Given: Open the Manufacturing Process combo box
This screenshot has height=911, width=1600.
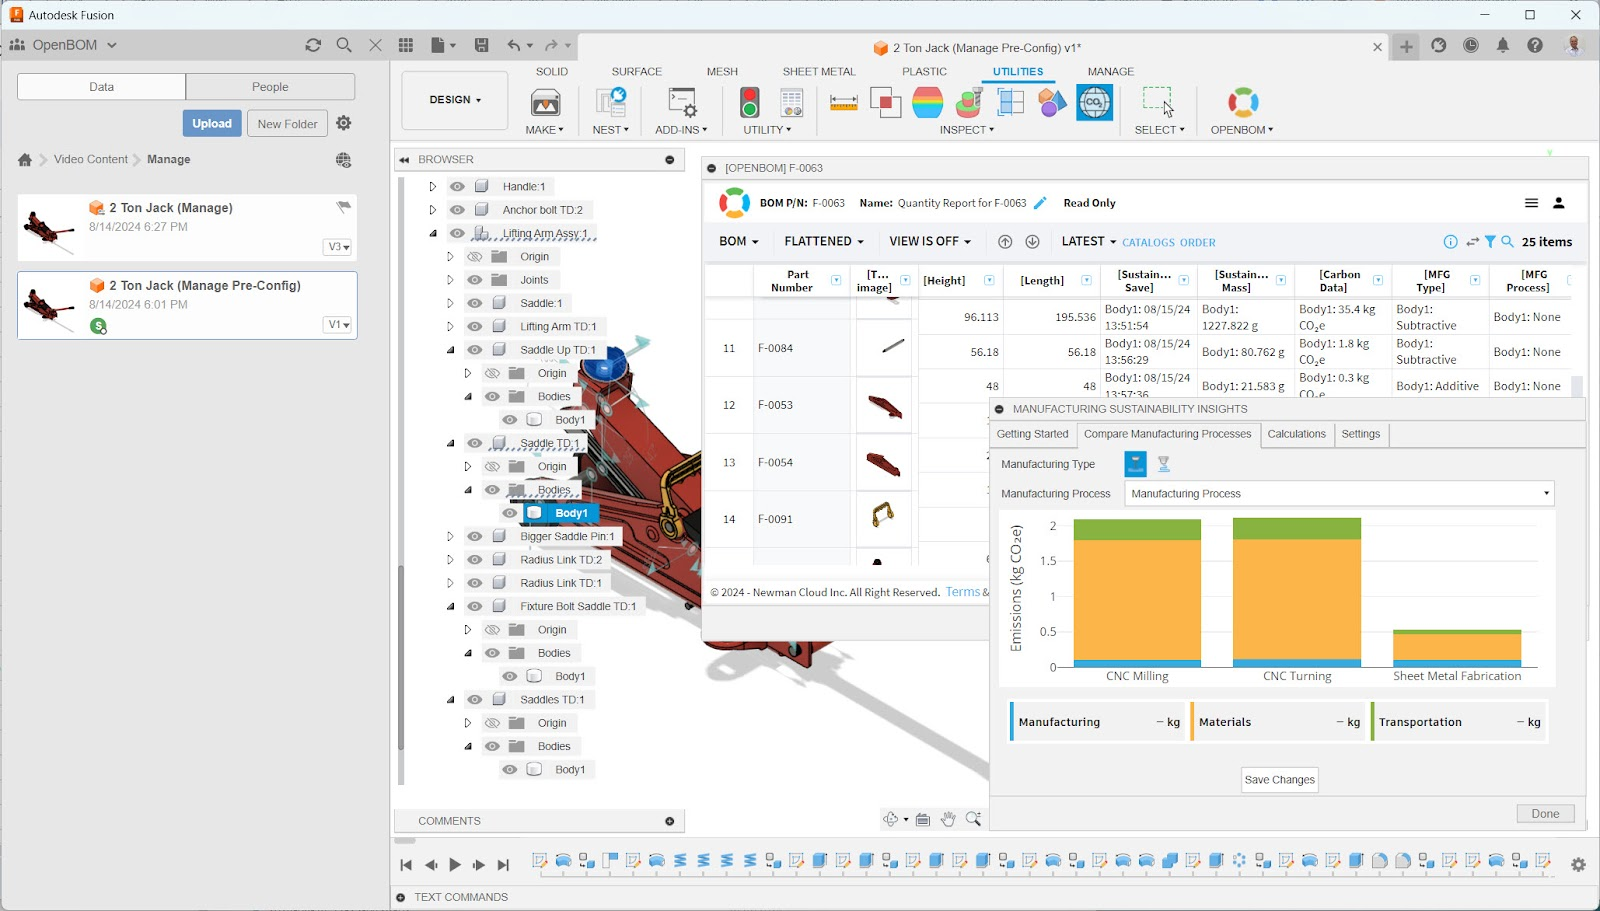Looking at the screenshot, I should pyautogui.click(x=1339, y=494).
